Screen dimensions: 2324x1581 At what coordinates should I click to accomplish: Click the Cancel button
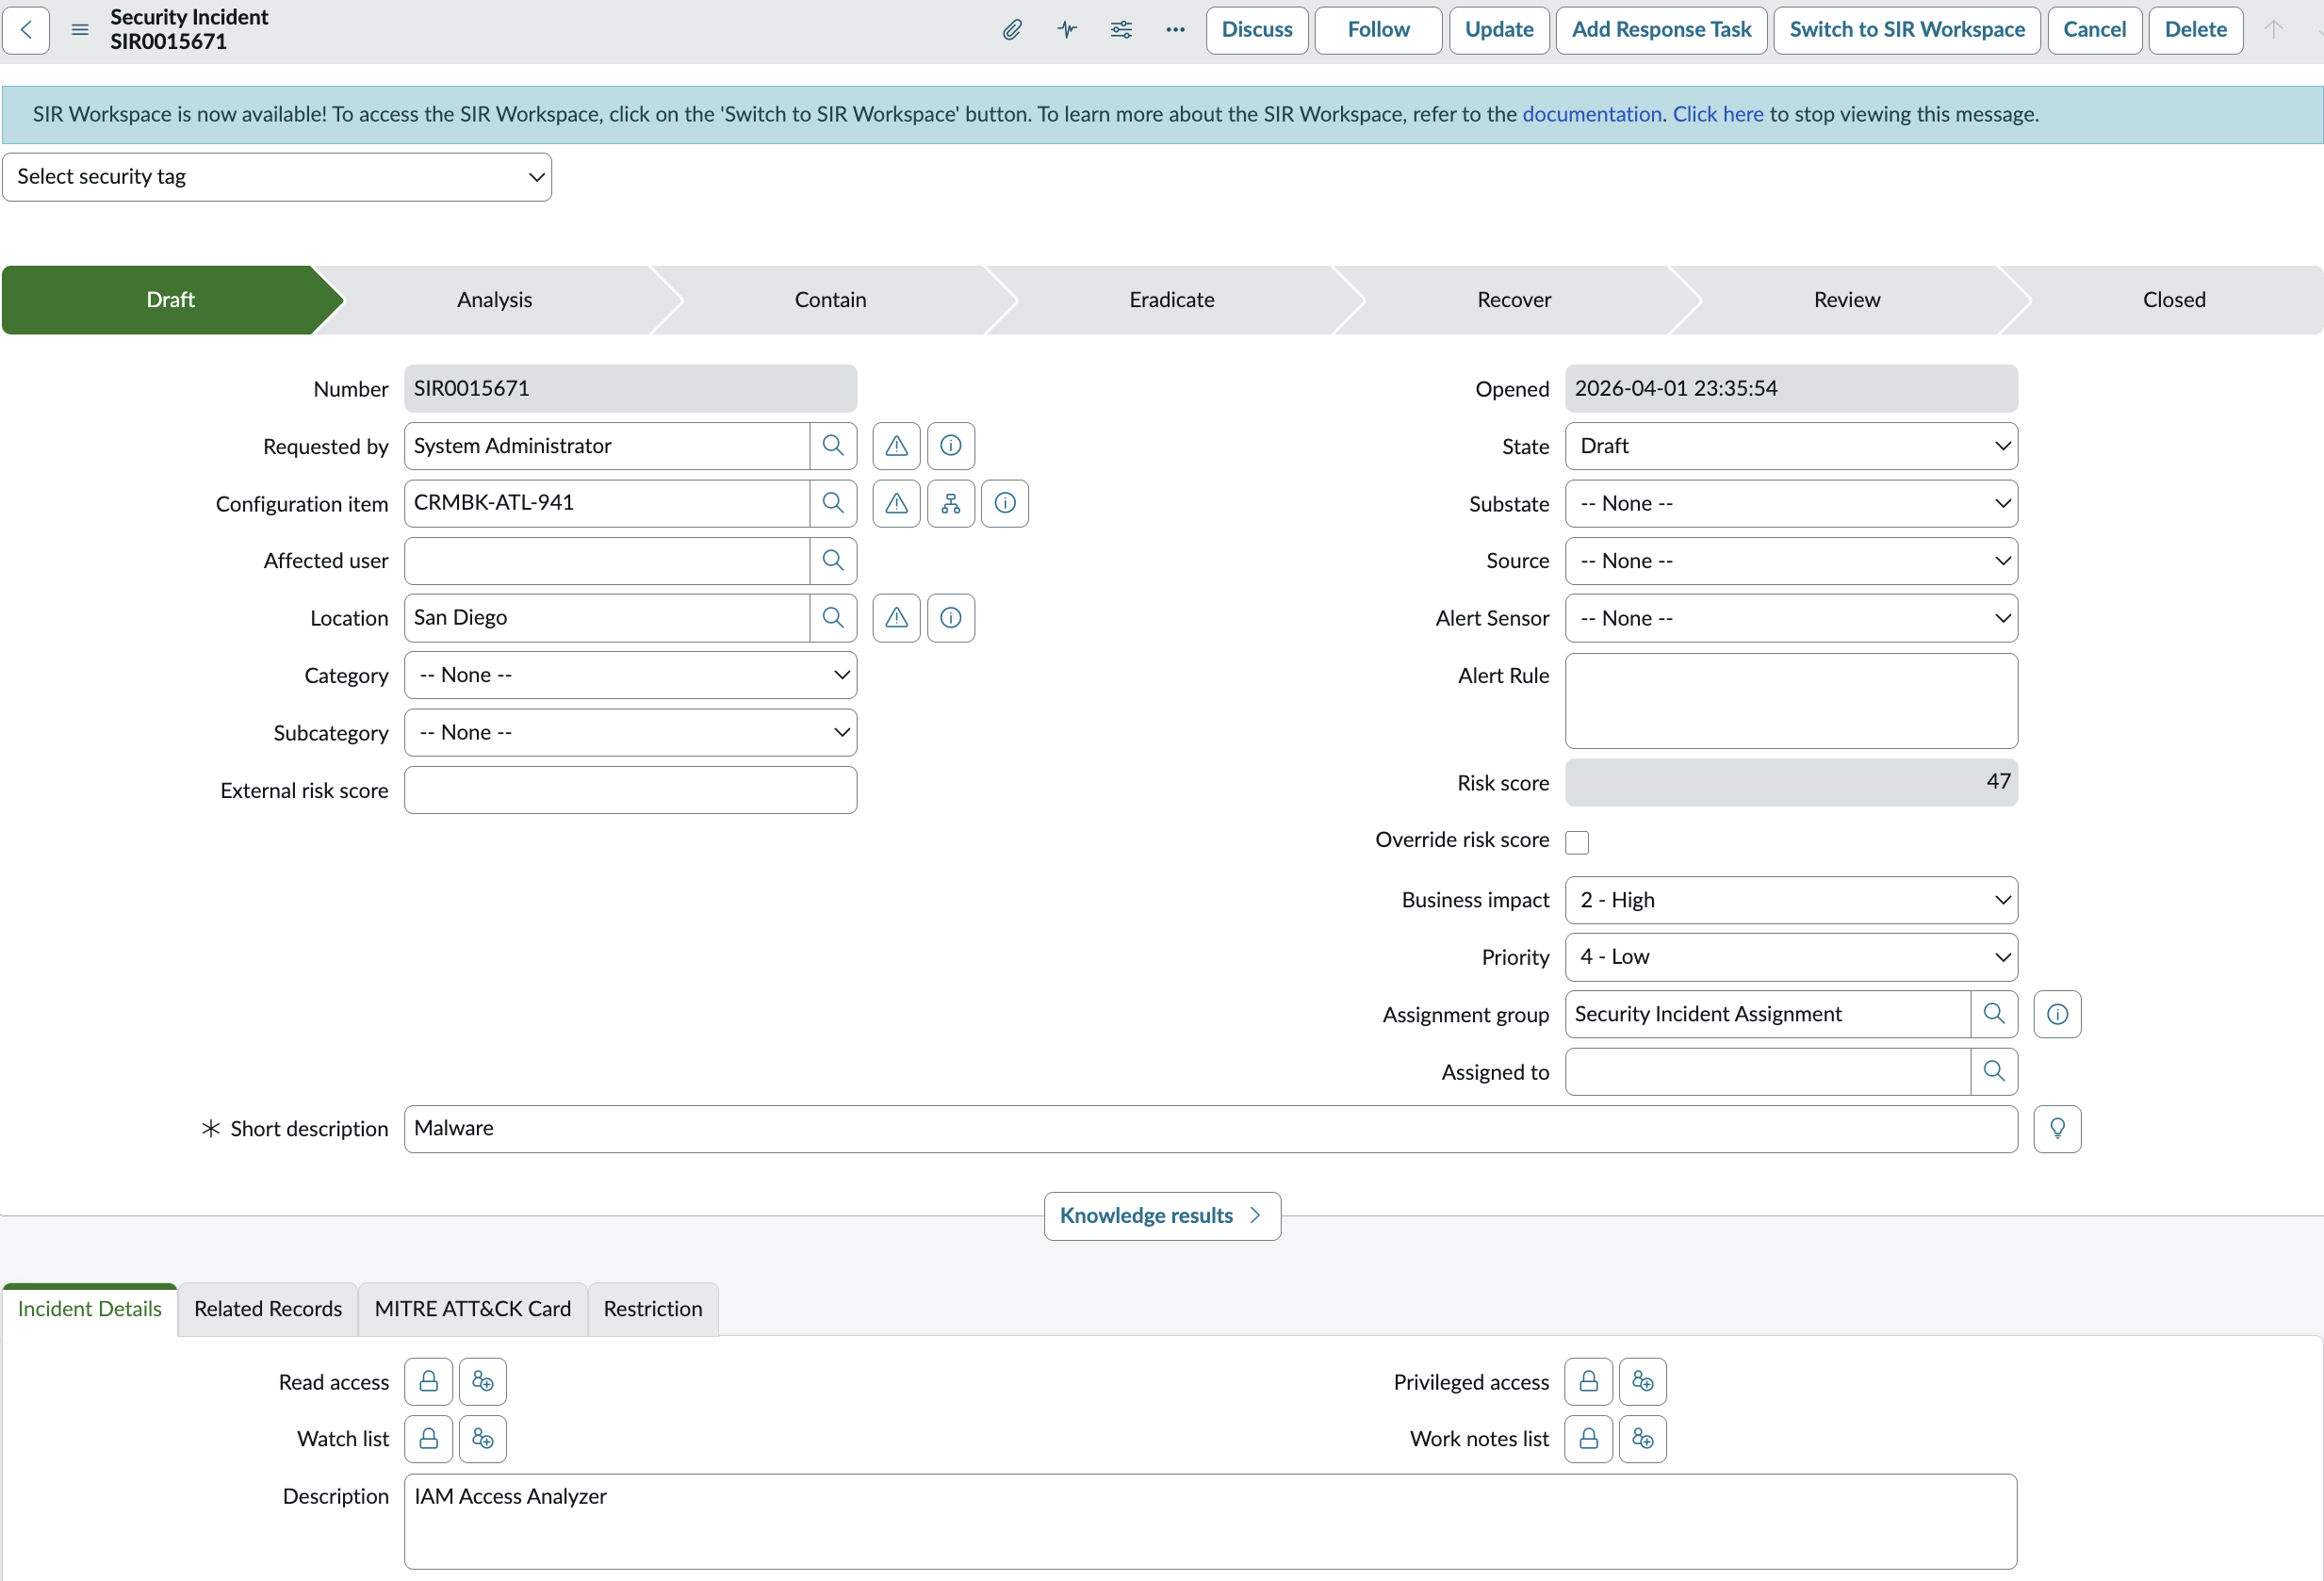[x=2095, y=30]
